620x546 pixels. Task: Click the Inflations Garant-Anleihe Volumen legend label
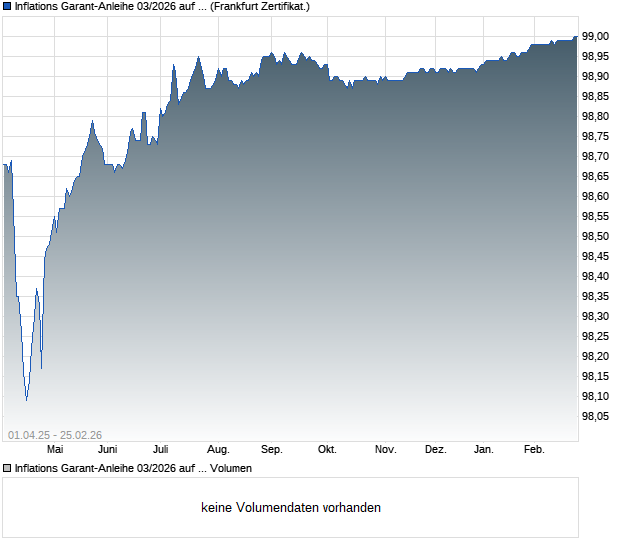133,468
